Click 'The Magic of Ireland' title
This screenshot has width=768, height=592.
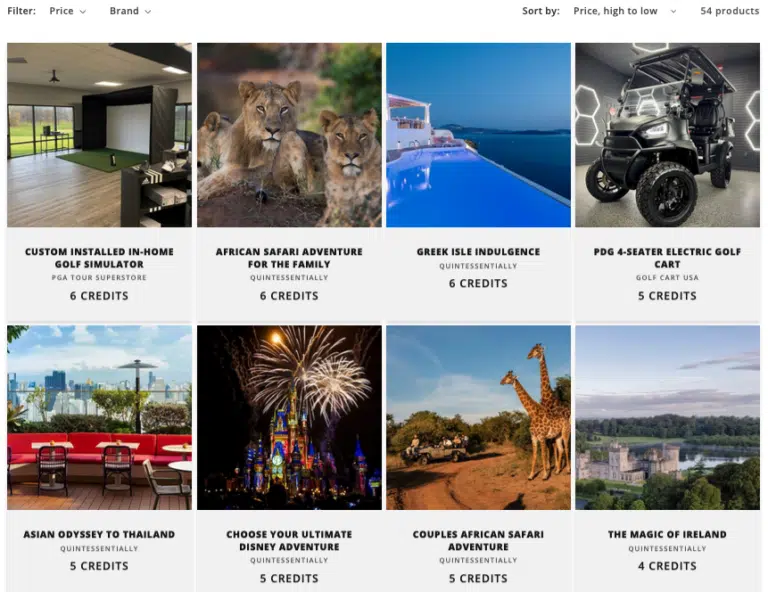[x=667, y=534]
